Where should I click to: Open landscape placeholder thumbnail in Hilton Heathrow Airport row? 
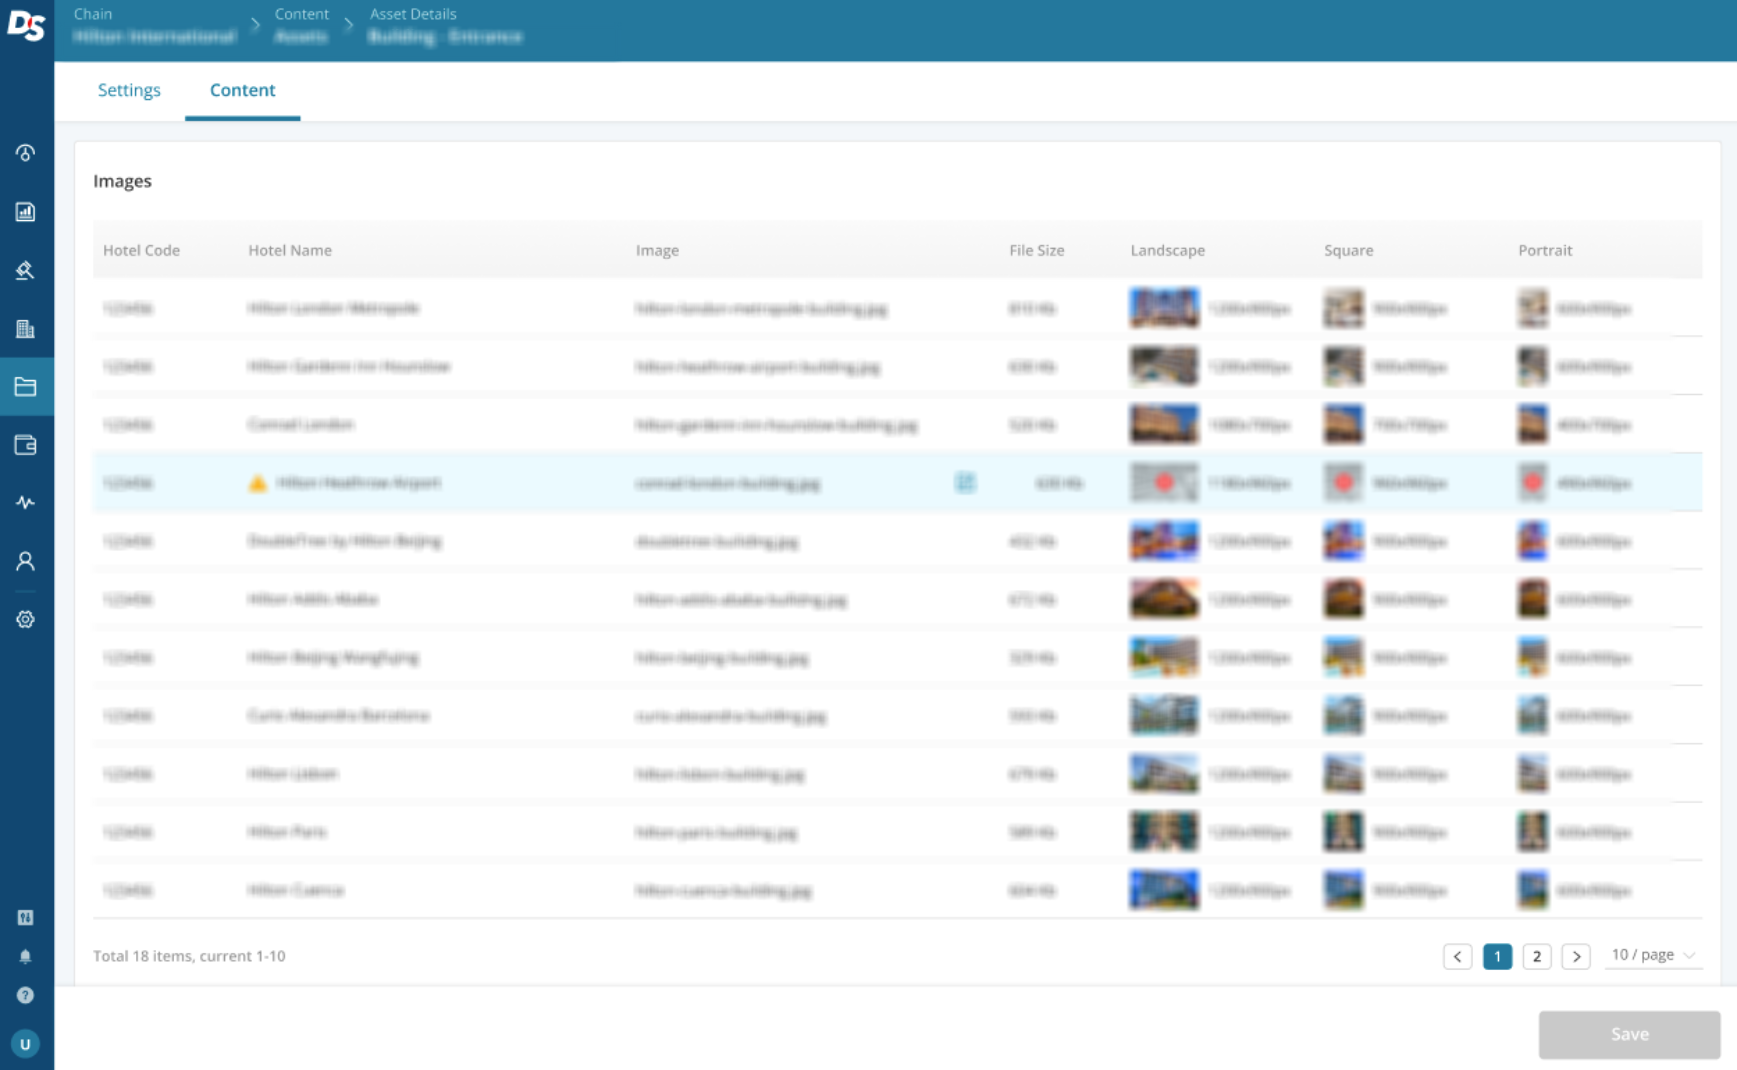coord(1164,483)
